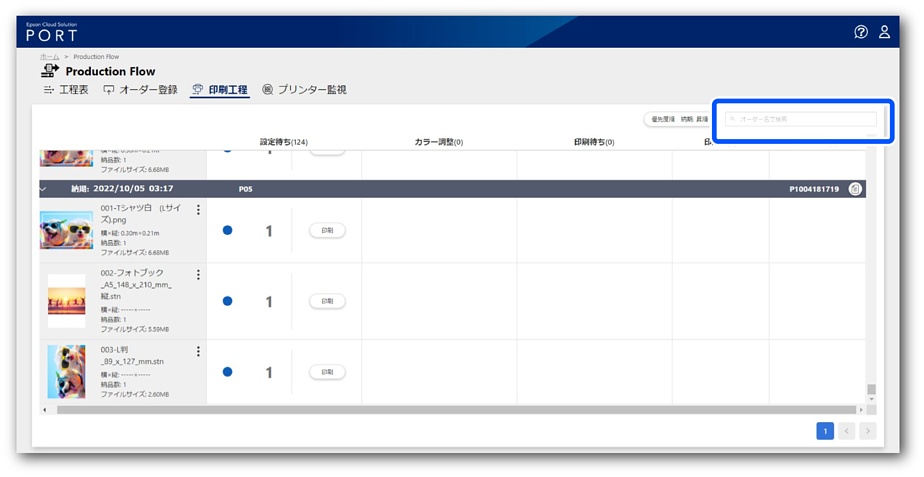Click the ホーム breadcrumb link
This screenshot has width=924, height=477.
(49, 57)
